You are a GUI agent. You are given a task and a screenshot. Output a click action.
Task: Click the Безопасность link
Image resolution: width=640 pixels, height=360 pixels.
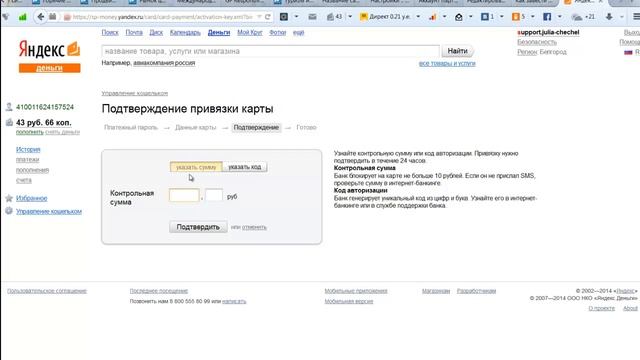coord(537,42)
